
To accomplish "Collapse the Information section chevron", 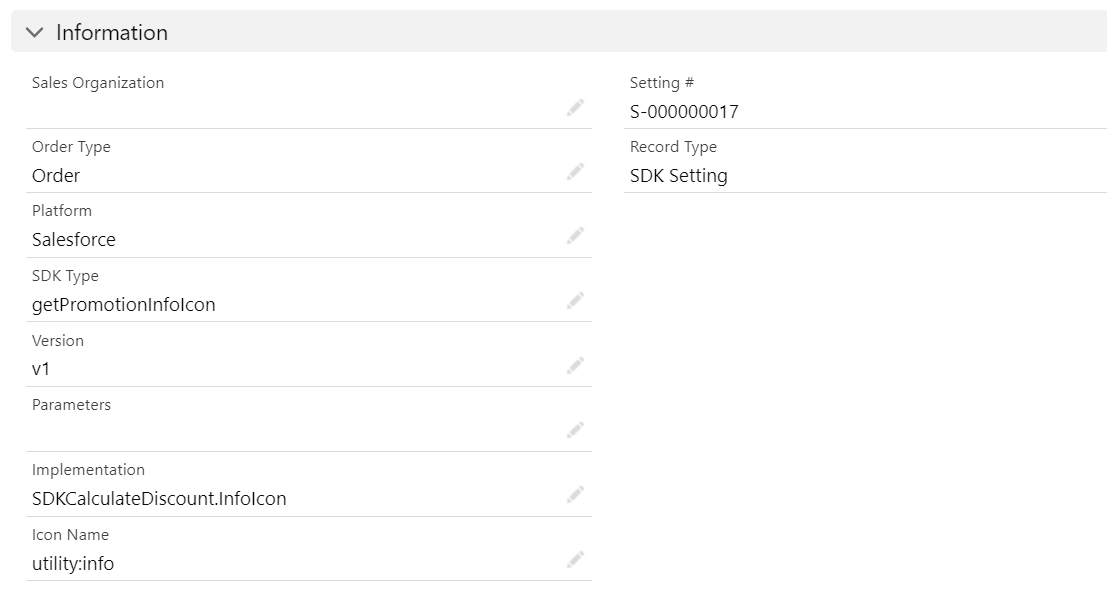I will coord(35,33).
